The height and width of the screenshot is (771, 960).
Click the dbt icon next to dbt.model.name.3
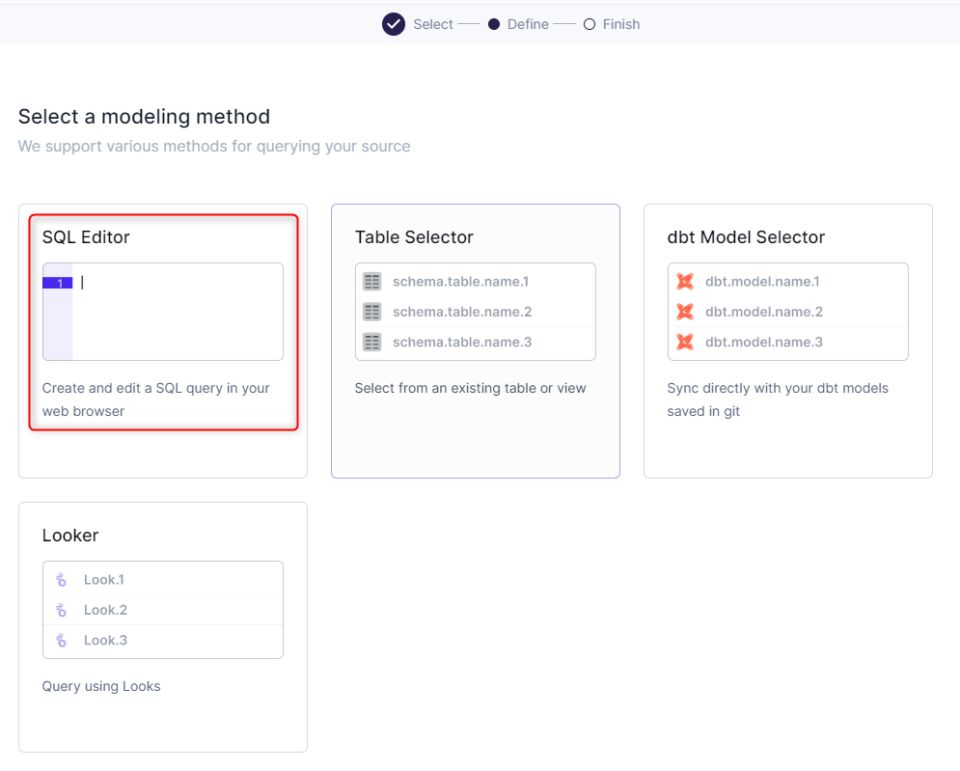[685, 341]
